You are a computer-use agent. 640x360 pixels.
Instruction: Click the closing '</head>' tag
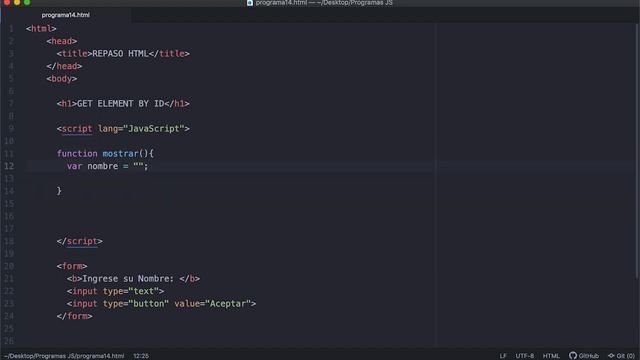[x=64, y=66]
